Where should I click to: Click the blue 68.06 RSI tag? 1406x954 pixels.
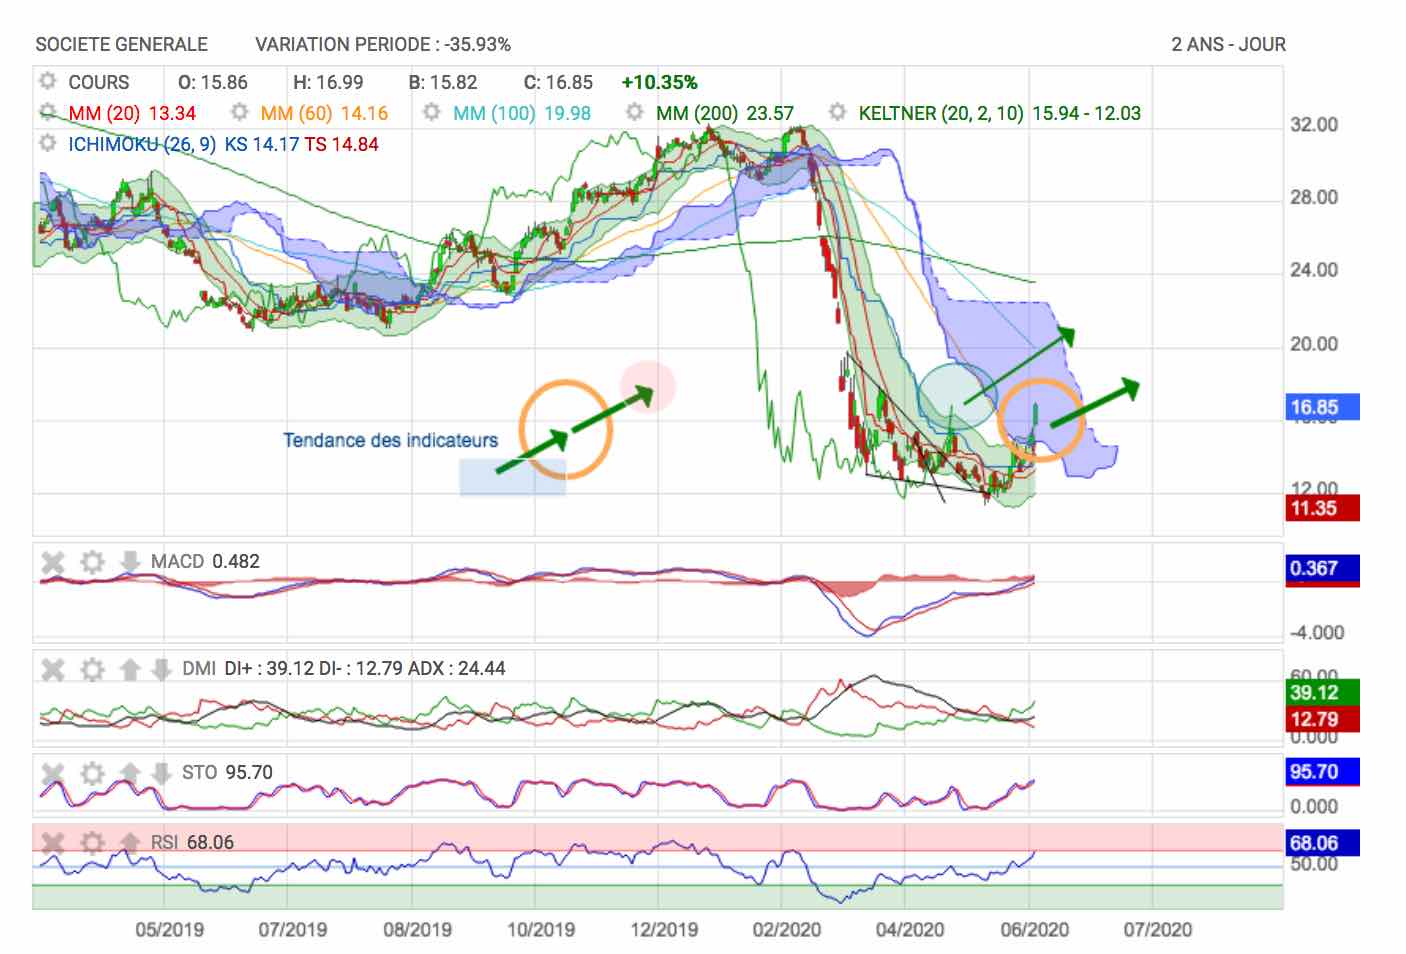coord(1322,843)
